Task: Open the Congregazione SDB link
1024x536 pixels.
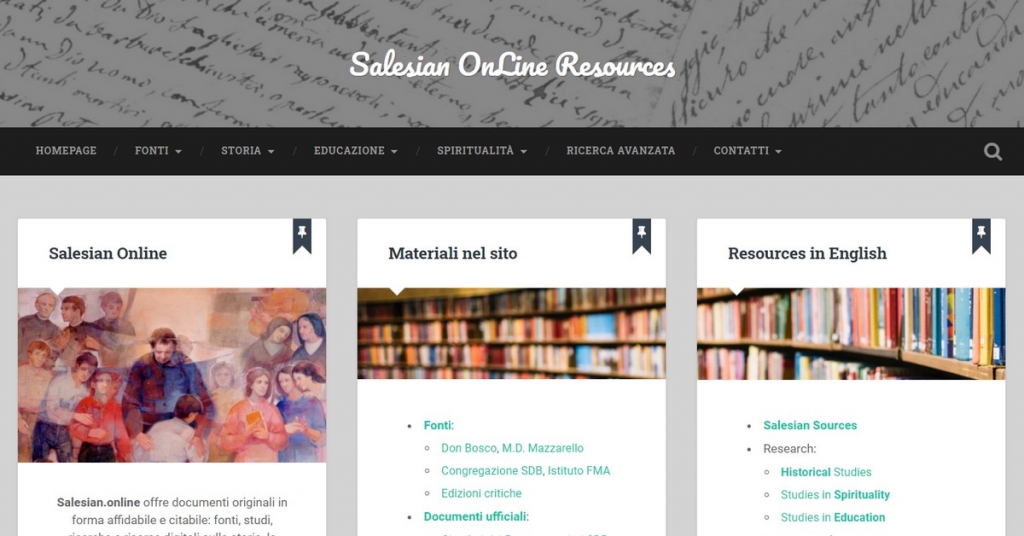Action: click(492, 471)
